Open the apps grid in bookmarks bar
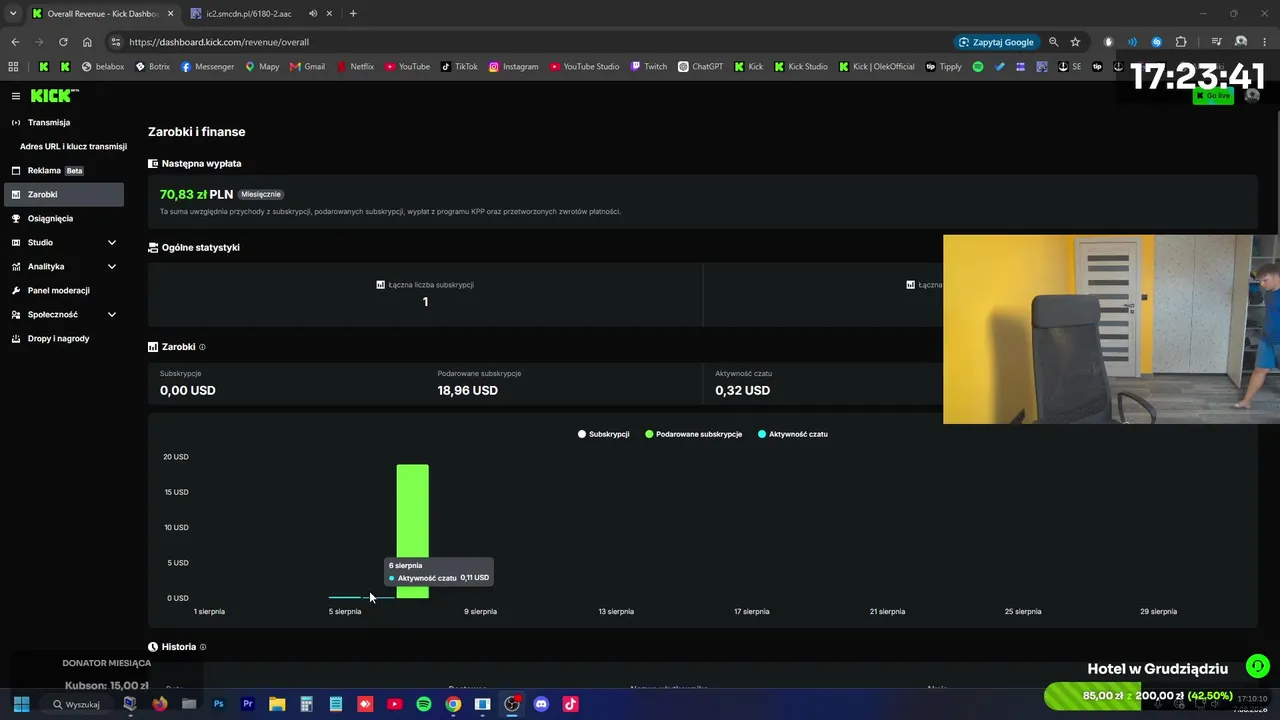Viewport: 1280px width, 720px height. (x=13, y=67)
